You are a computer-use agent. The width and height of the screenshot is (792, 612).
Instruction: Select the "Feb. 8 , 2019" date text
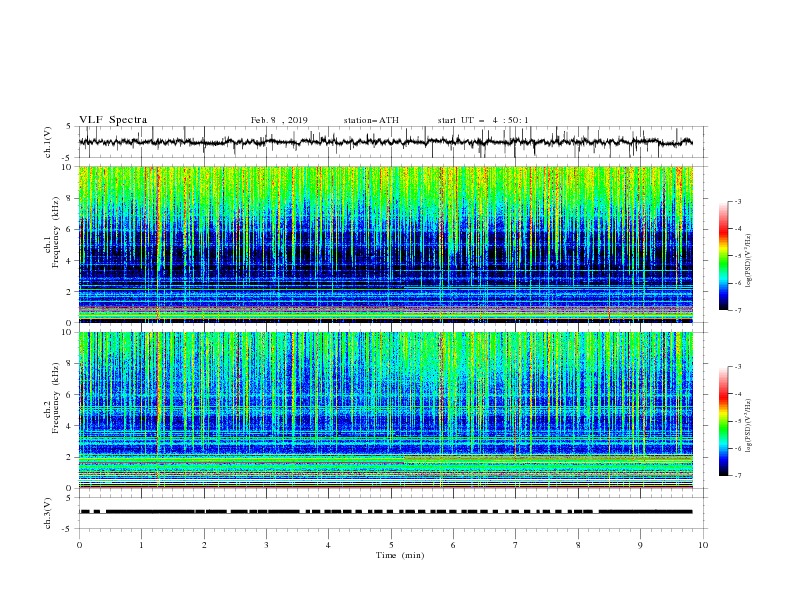[x=279, y=120]
